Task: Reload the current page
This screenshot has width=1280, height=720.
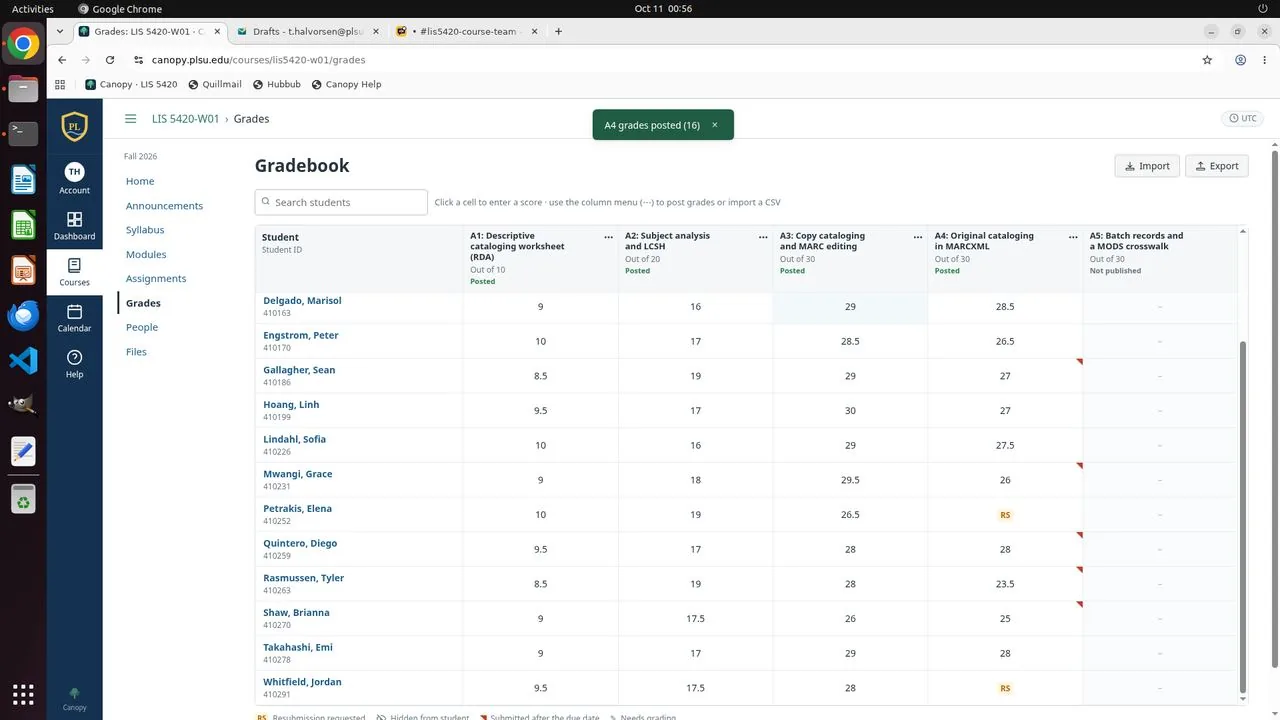Action: (x=110, y=60)
